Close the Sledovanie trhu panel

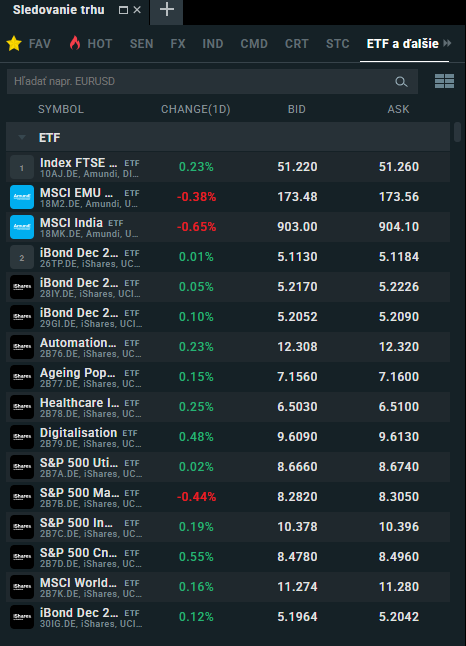click(x=137, y=10)
